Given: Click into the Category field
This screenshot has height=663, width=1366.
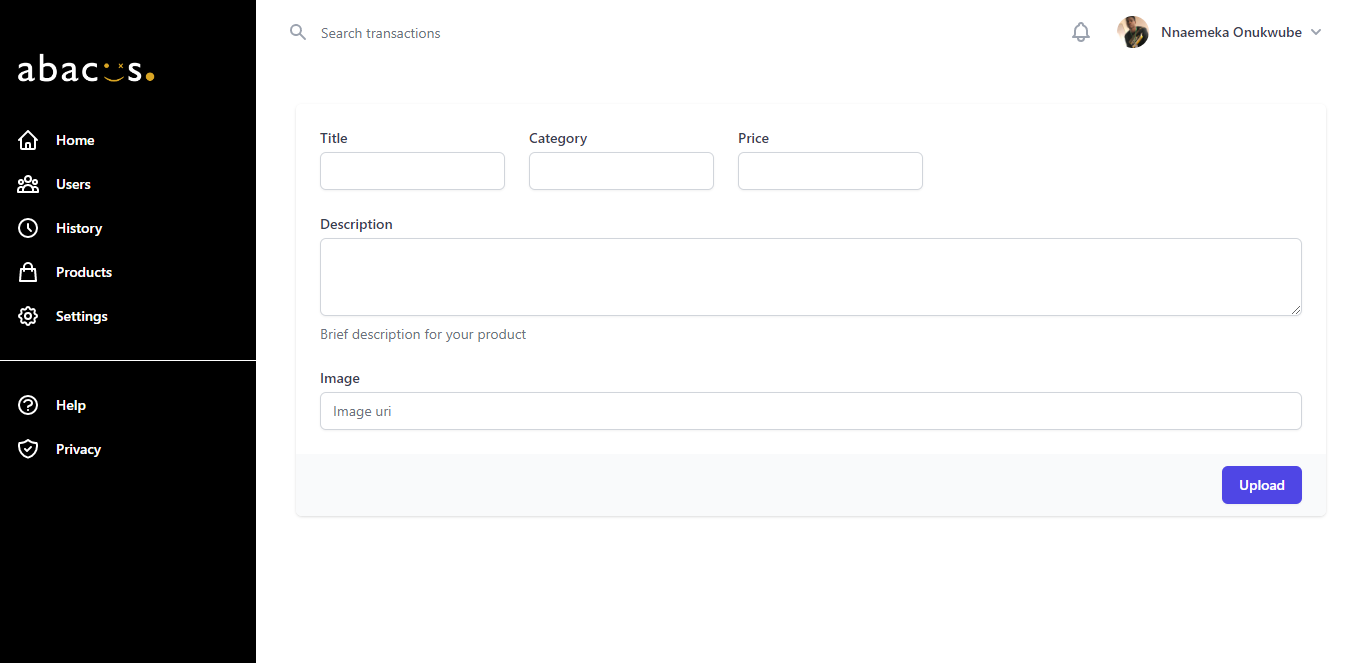Looking at the screenshot, I should [621, 171].
